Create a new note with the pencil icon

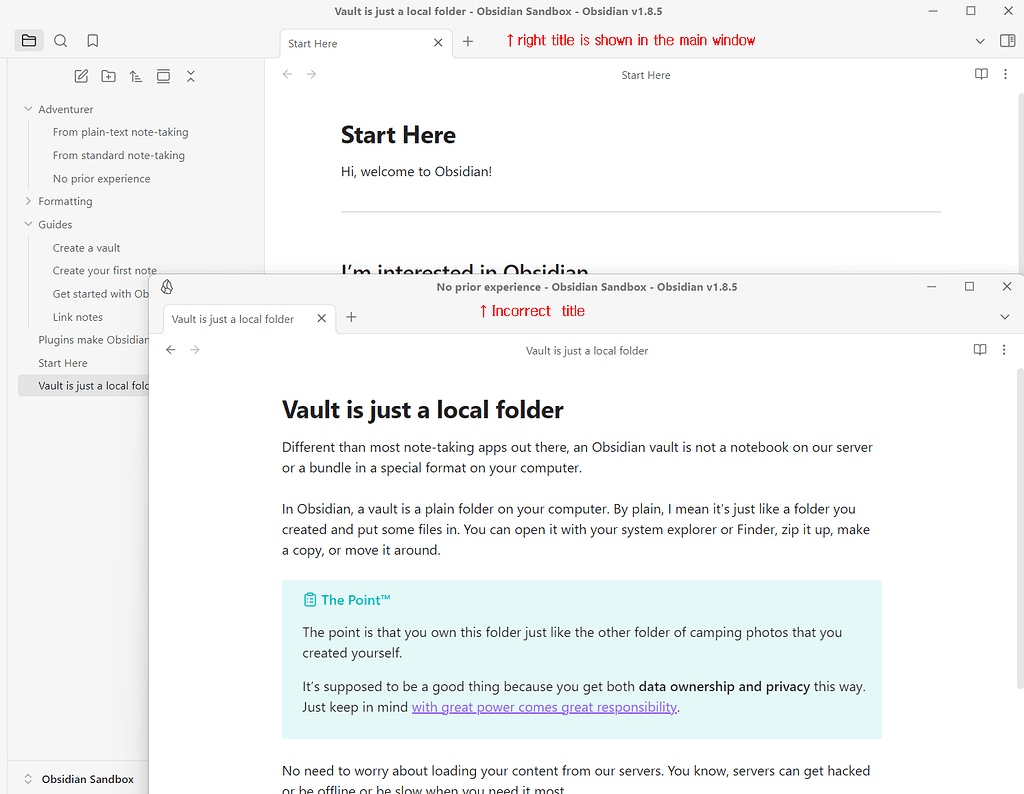tap(81, 76)
